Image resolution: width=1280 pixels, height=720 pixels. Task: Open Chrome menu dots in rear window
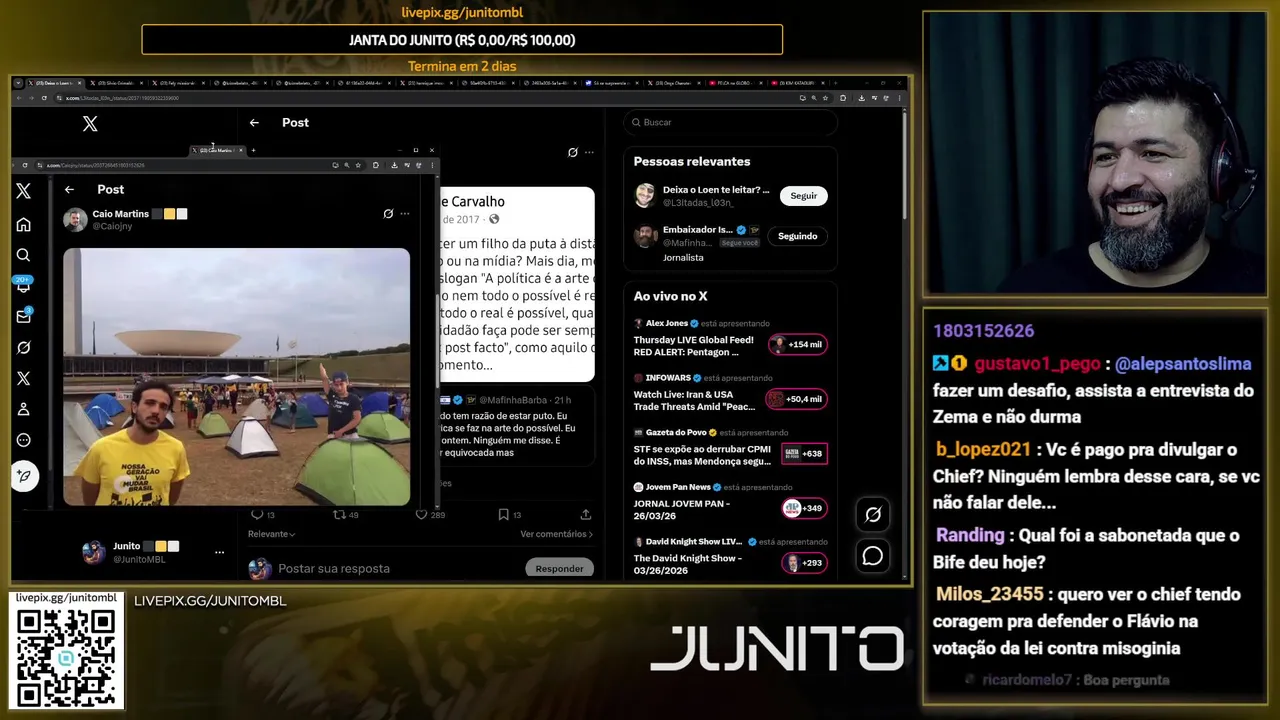coord(900,98)
